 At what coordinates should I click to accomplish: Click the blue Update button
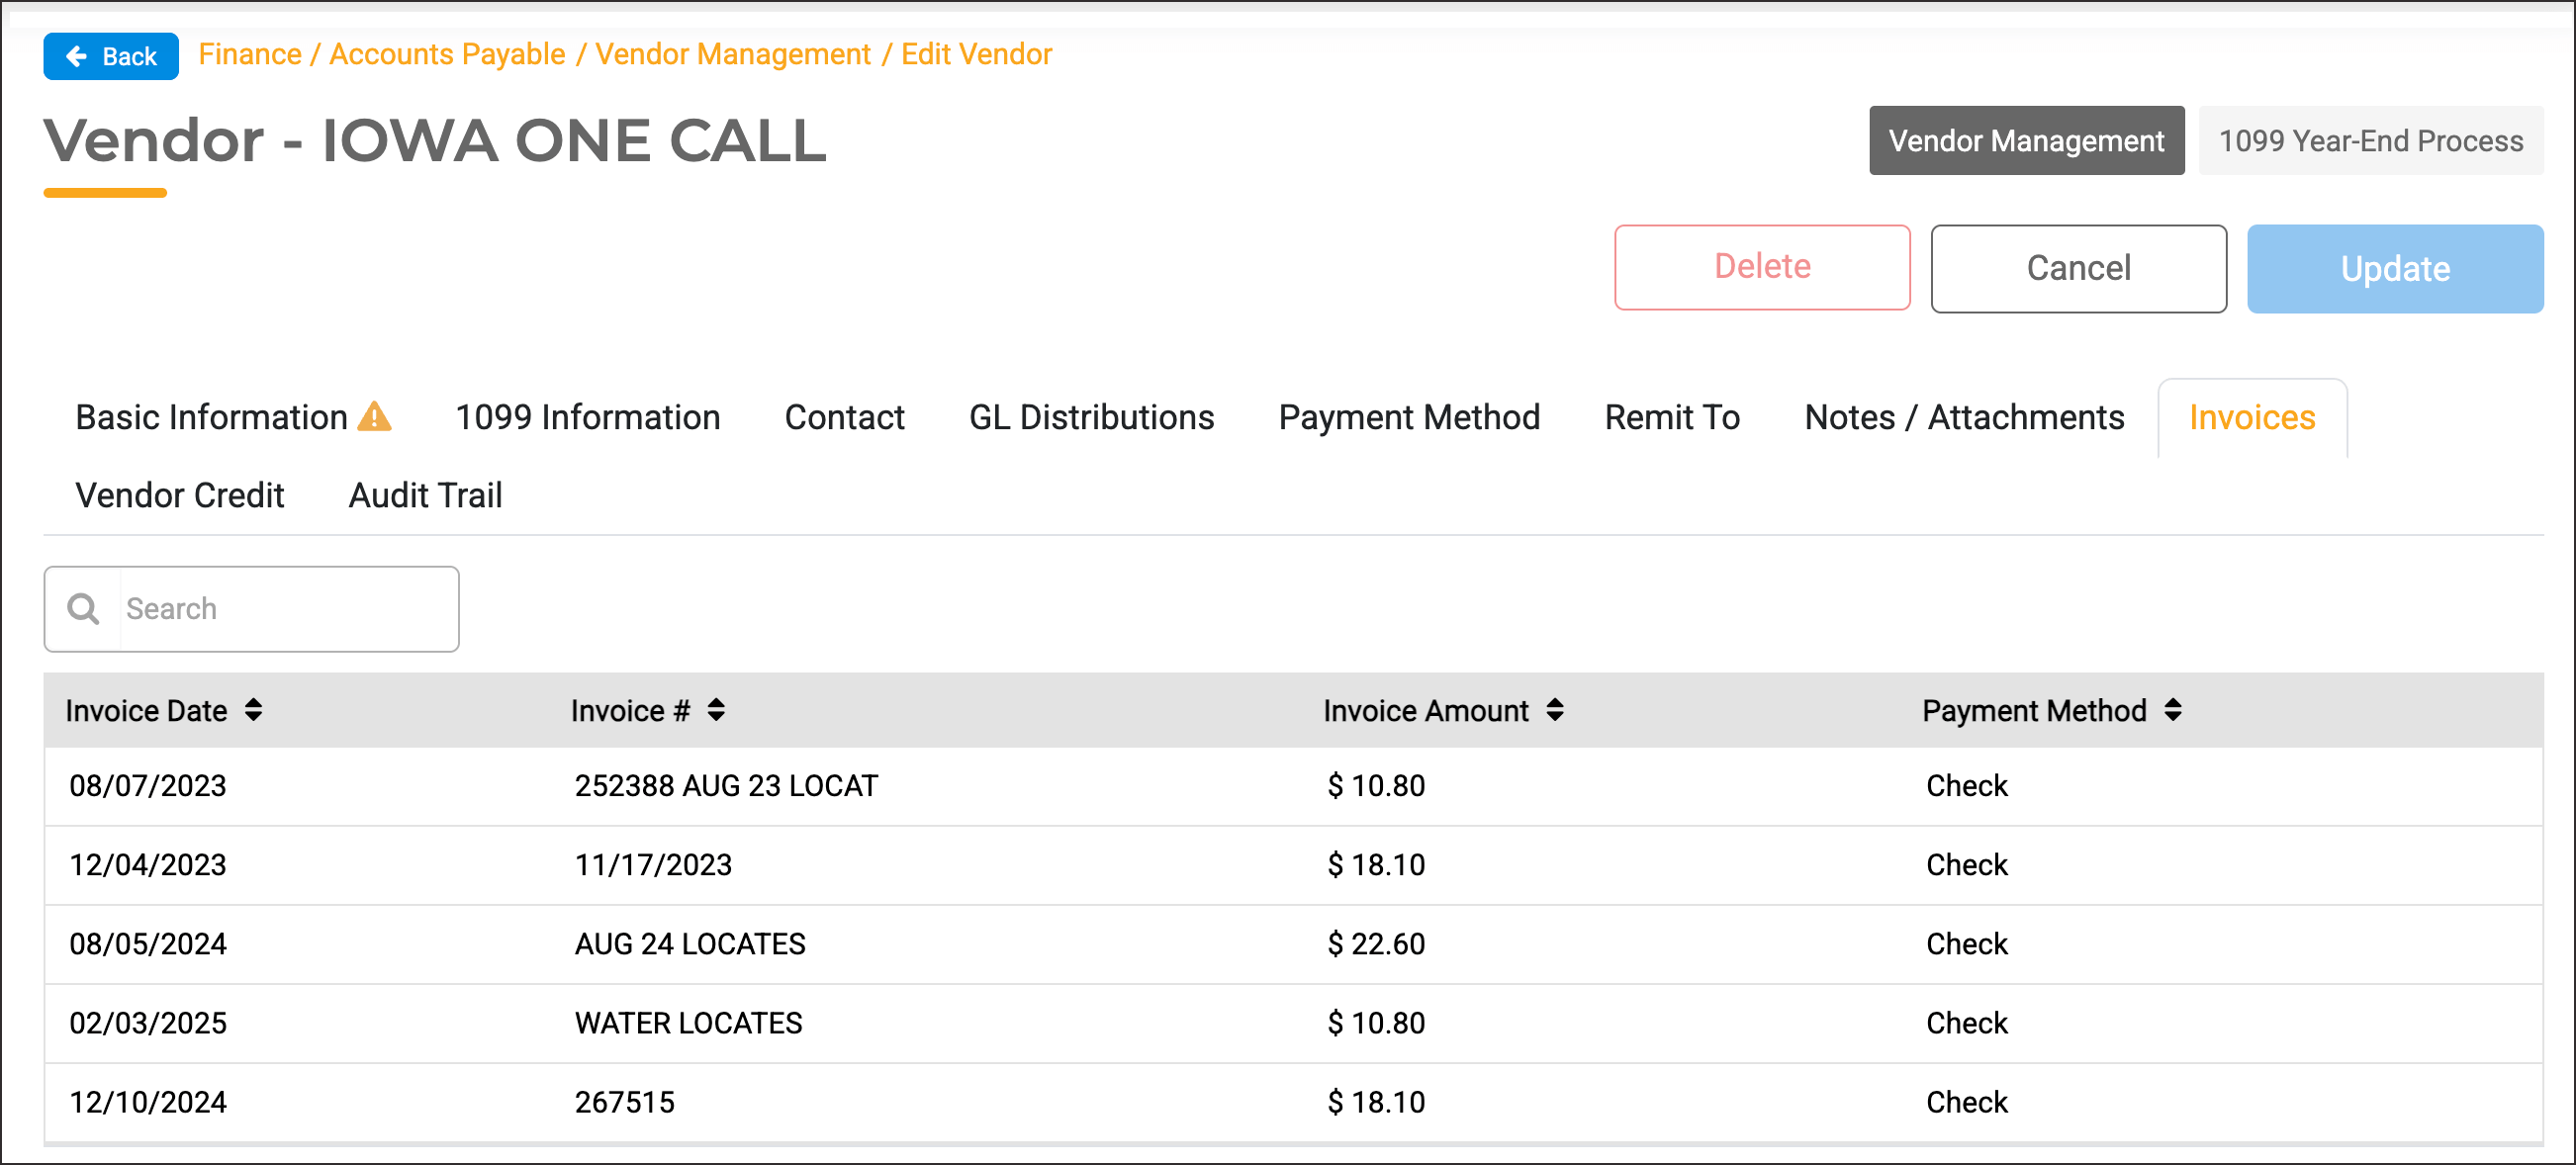tap(2394, 269)
